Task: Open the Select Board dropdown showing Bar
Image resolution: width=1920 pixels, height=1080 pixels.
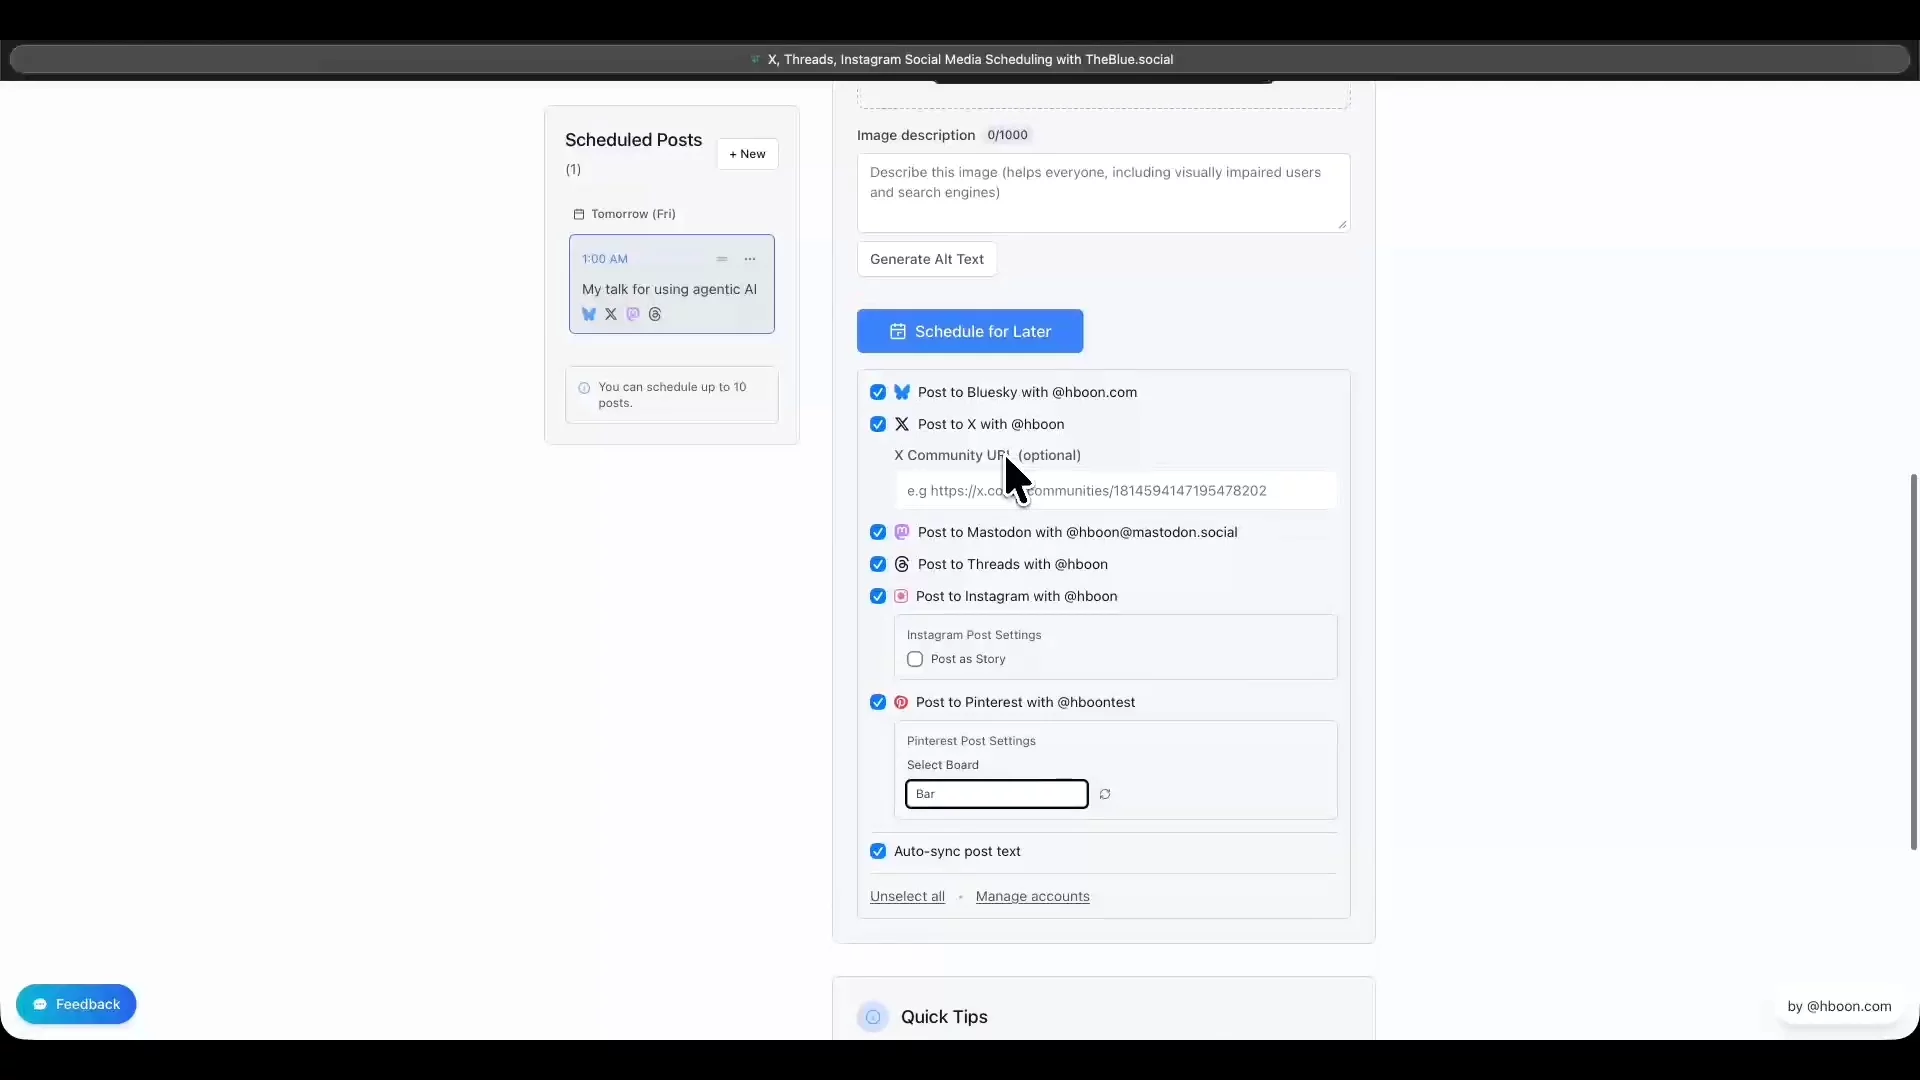Action: [x=996, y=794]
